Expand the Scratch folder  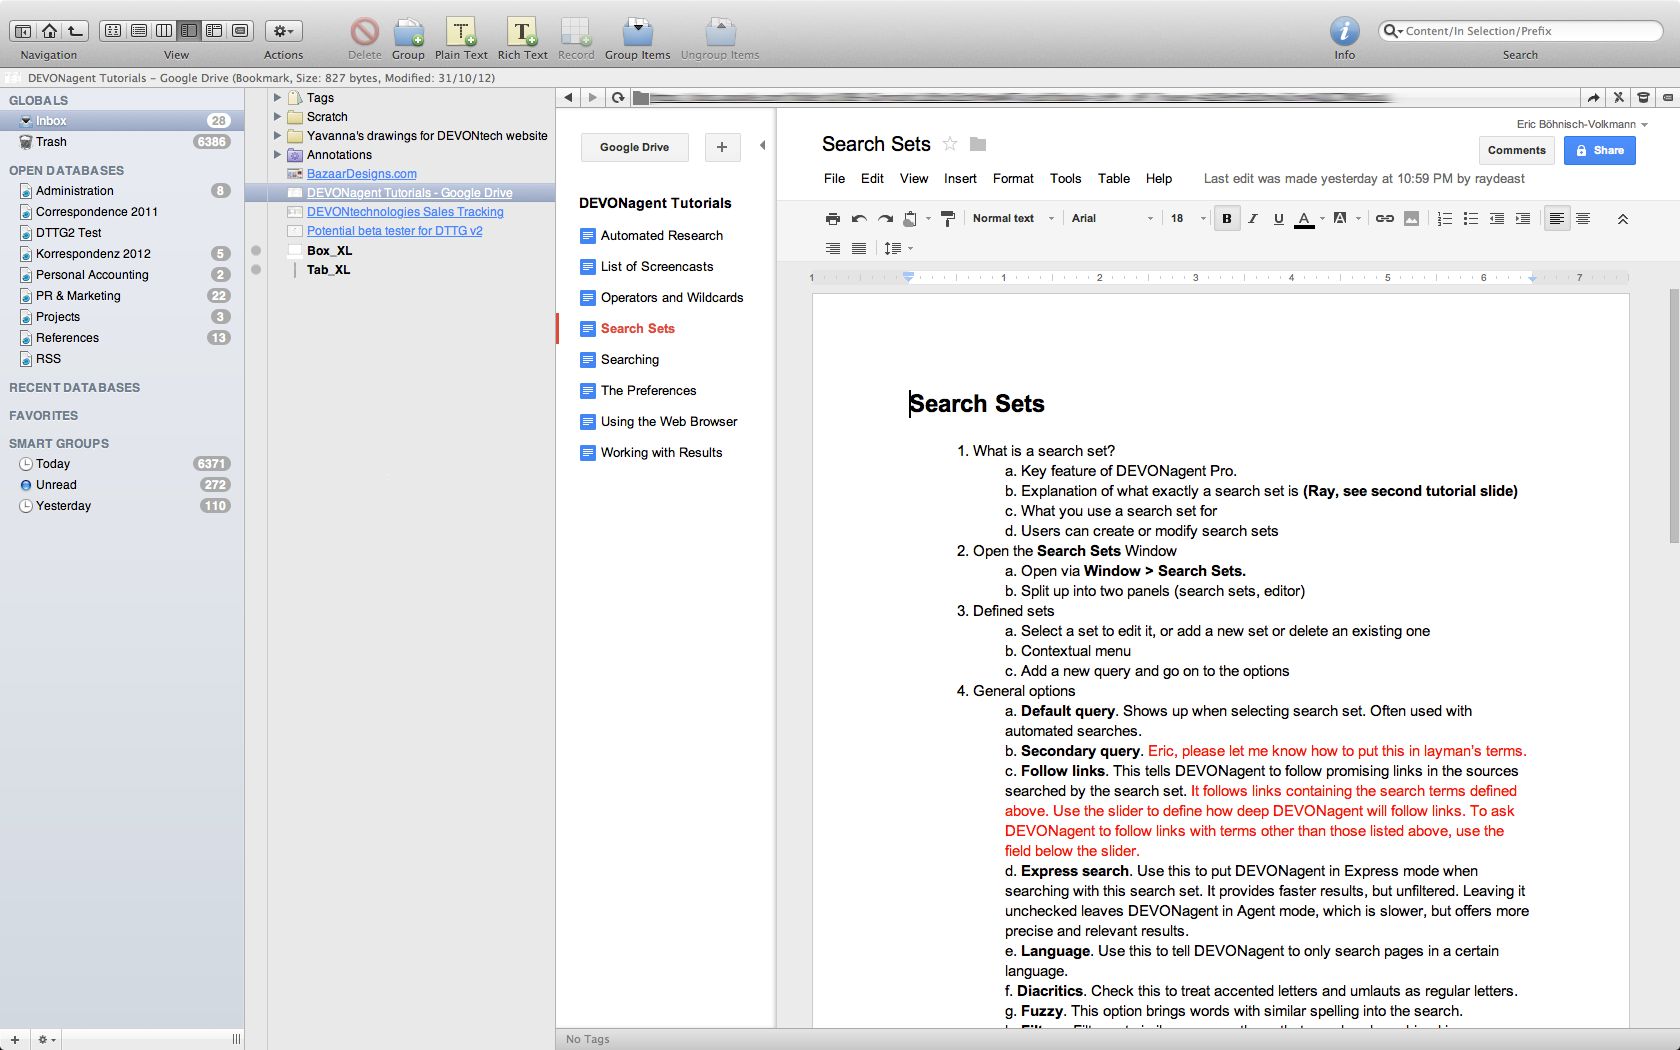point(277,117)
